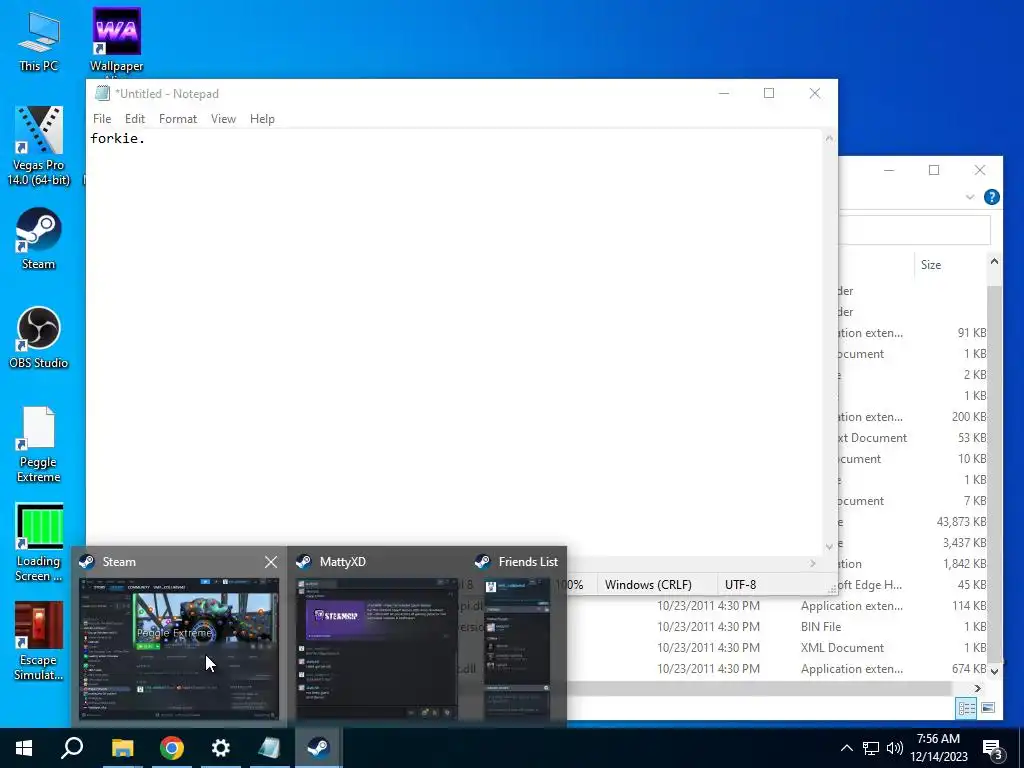Open Notepad Help menu
The width and height of the screenshot is (1024, 768).
pyautogui.click(x=262, y=119)
